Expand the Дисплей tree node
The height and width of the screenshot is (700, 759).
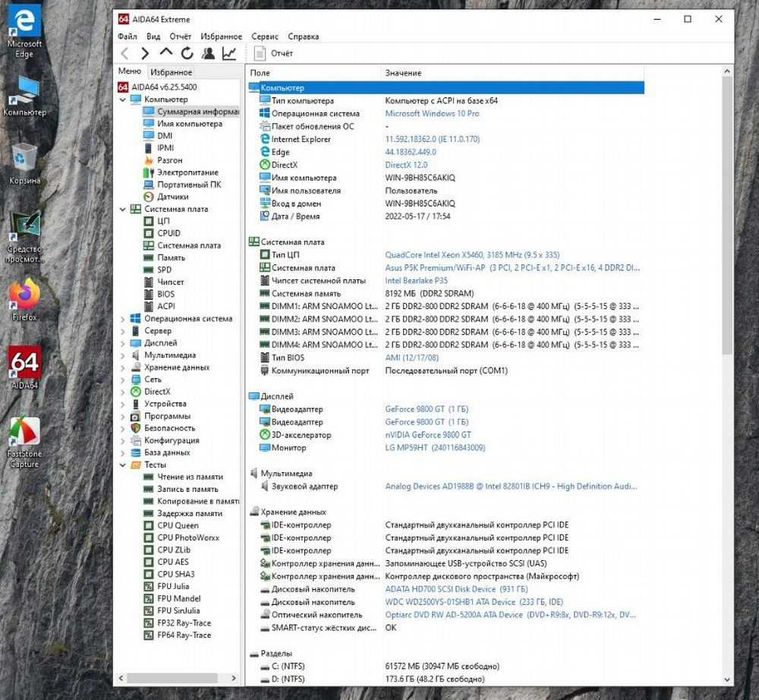[x=123, y=344]
